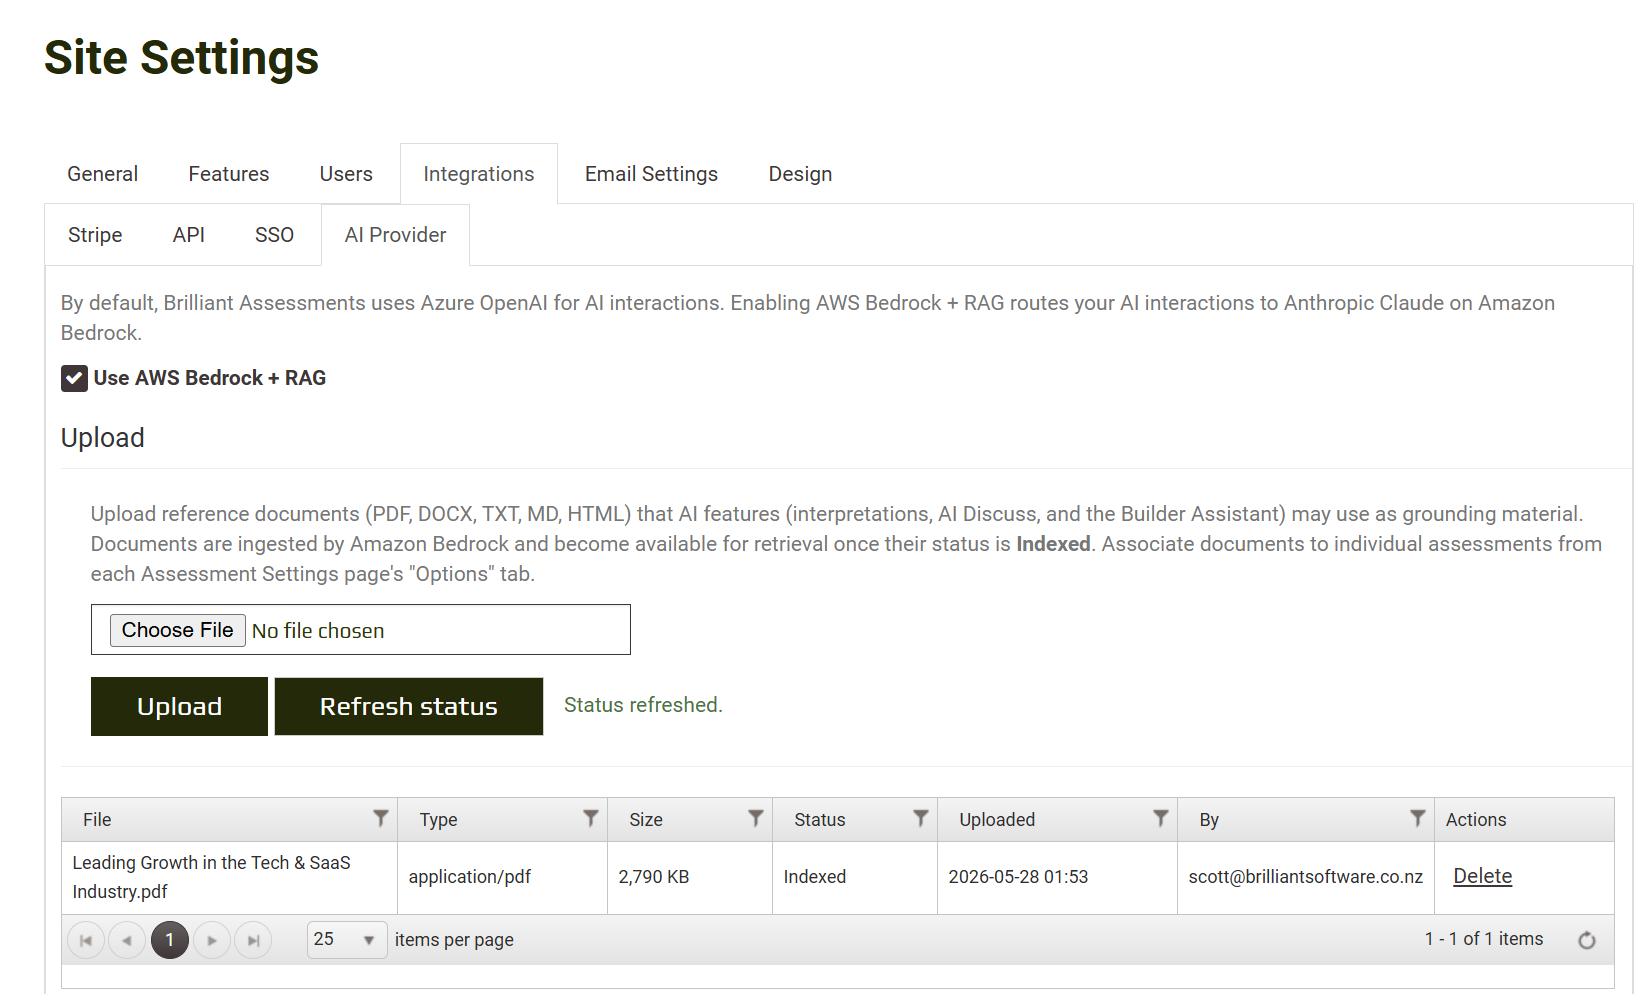Select the AI Provider sub-tab
This screenshot has height=994, width=1637.
(x=395, y=235)
